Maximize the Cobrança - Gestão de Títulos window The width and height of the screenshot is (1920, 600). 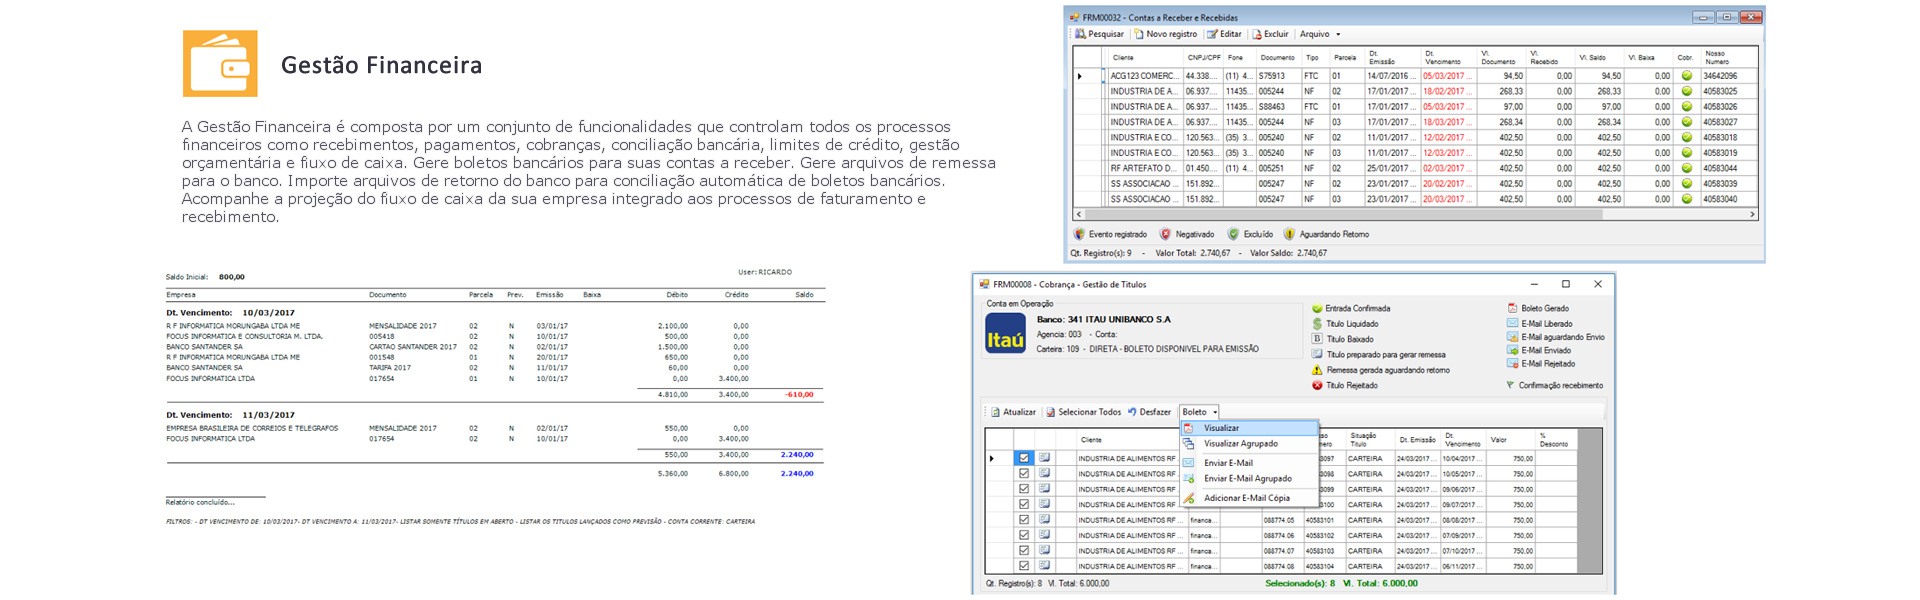1566,284
